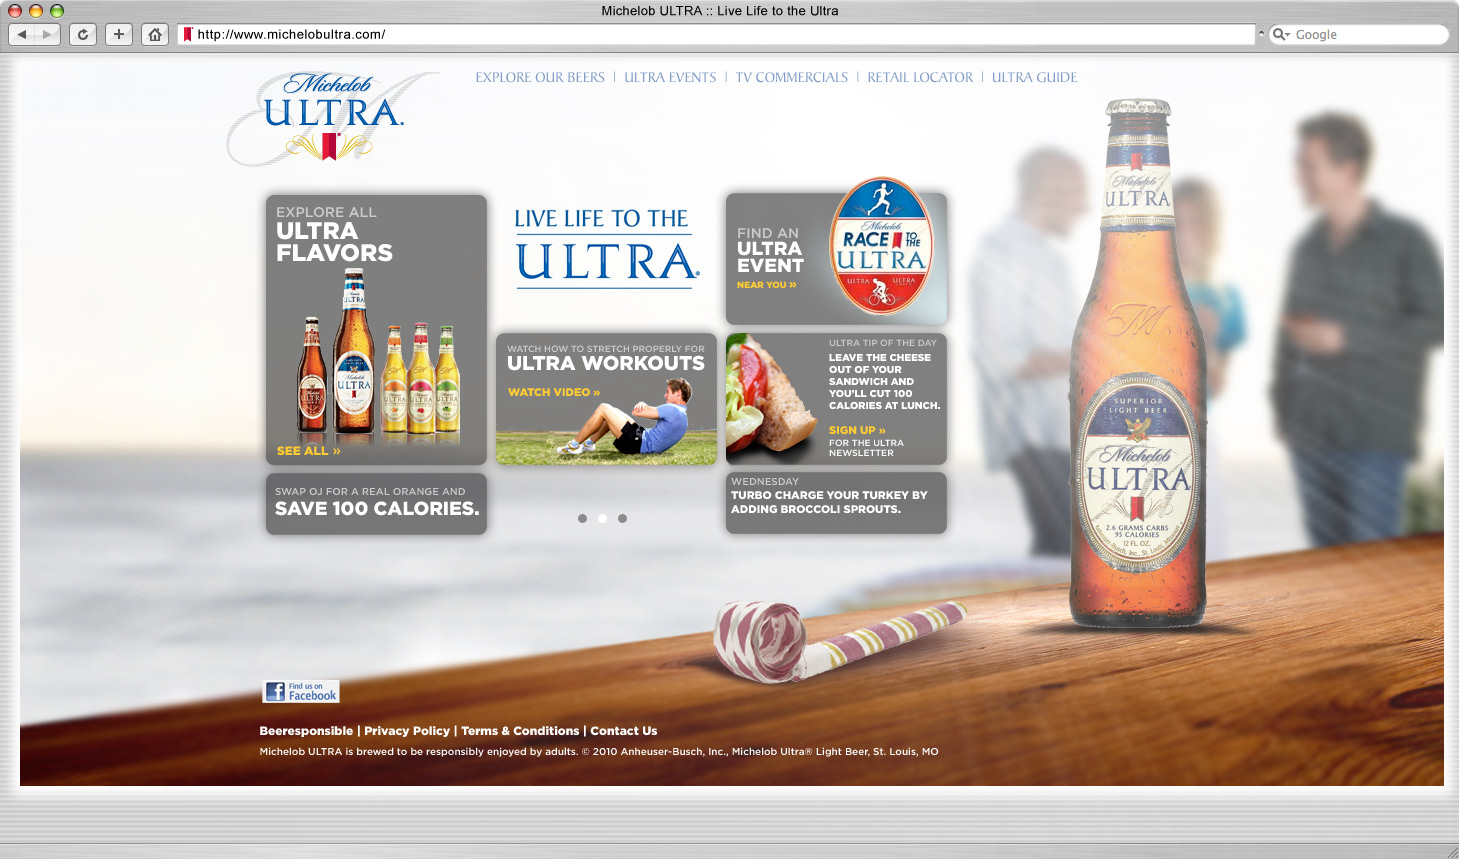Focus the Google search field
Screen dimensions: 1459x859
point(1359,34)
